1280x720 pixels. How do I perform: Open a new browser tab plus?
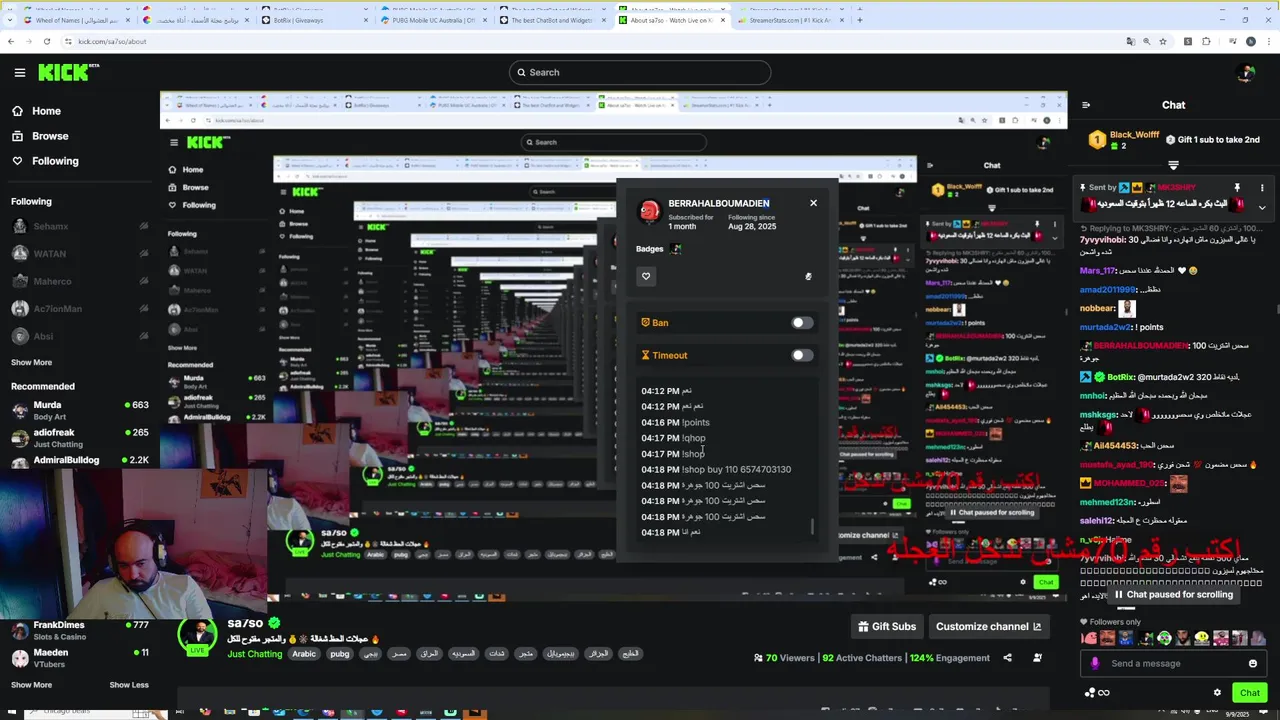[860, 19]
